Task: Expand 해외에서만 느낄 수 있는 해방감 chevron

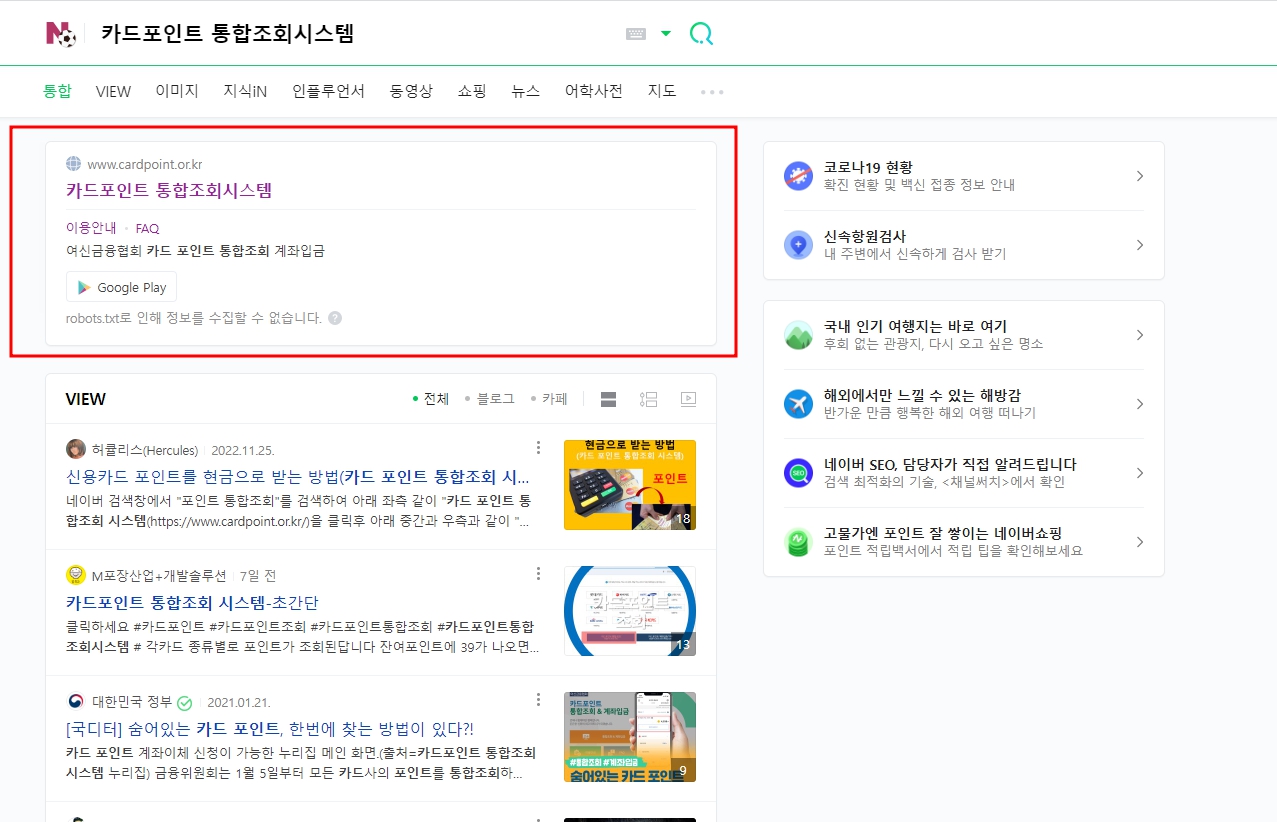Action: coord(1139,404)
